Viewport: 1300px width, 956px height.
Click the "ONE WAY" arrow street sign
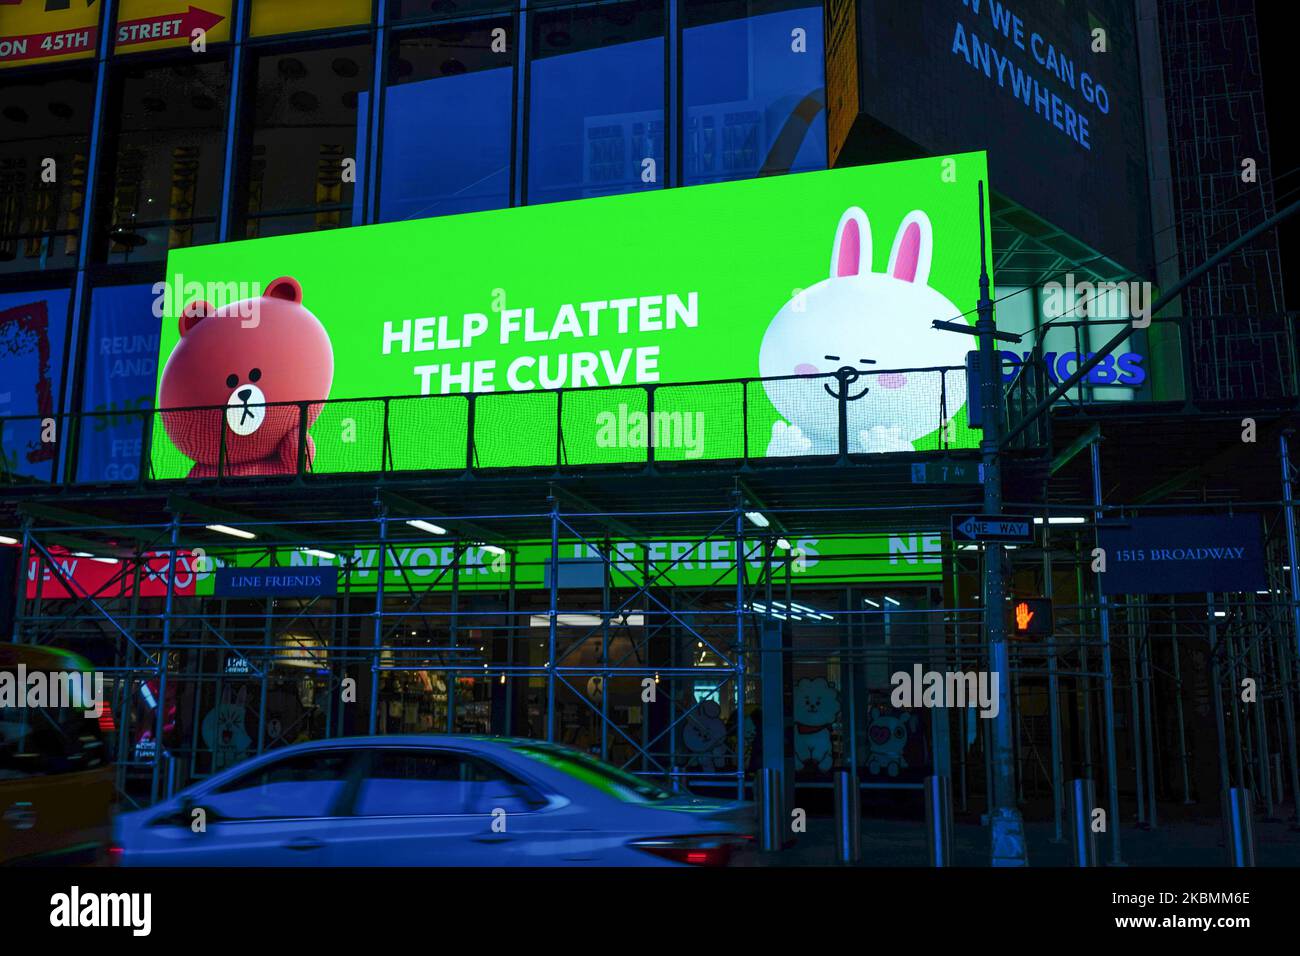pos(990,527)
